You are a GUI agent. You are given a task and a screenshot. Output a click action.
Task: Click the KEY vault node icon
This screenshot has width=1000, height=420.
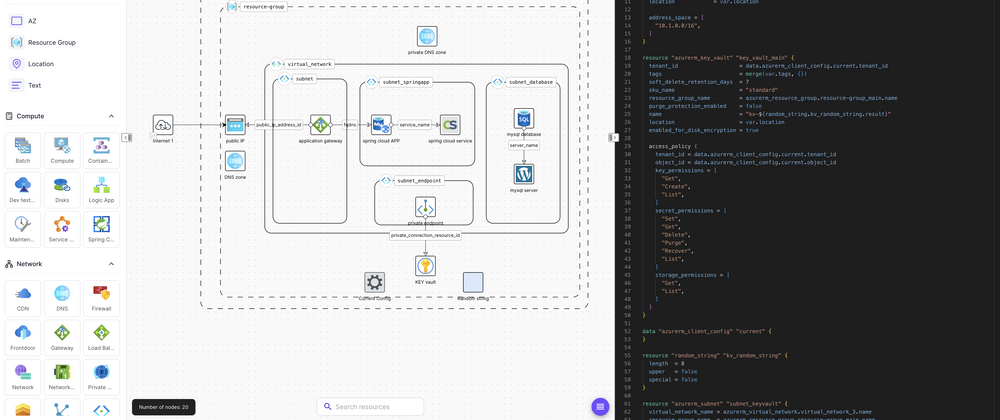(425, 266)
